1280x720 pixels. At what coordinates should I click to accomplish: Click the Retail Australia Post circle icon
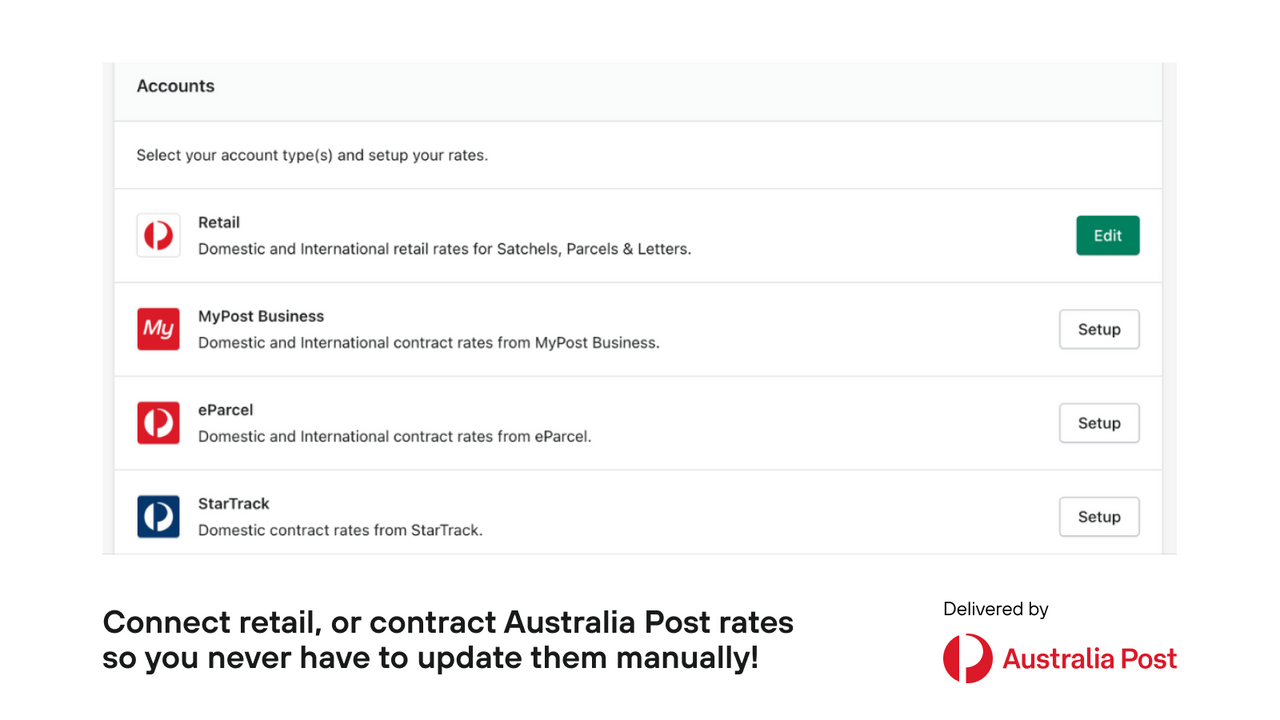[157, 235]
